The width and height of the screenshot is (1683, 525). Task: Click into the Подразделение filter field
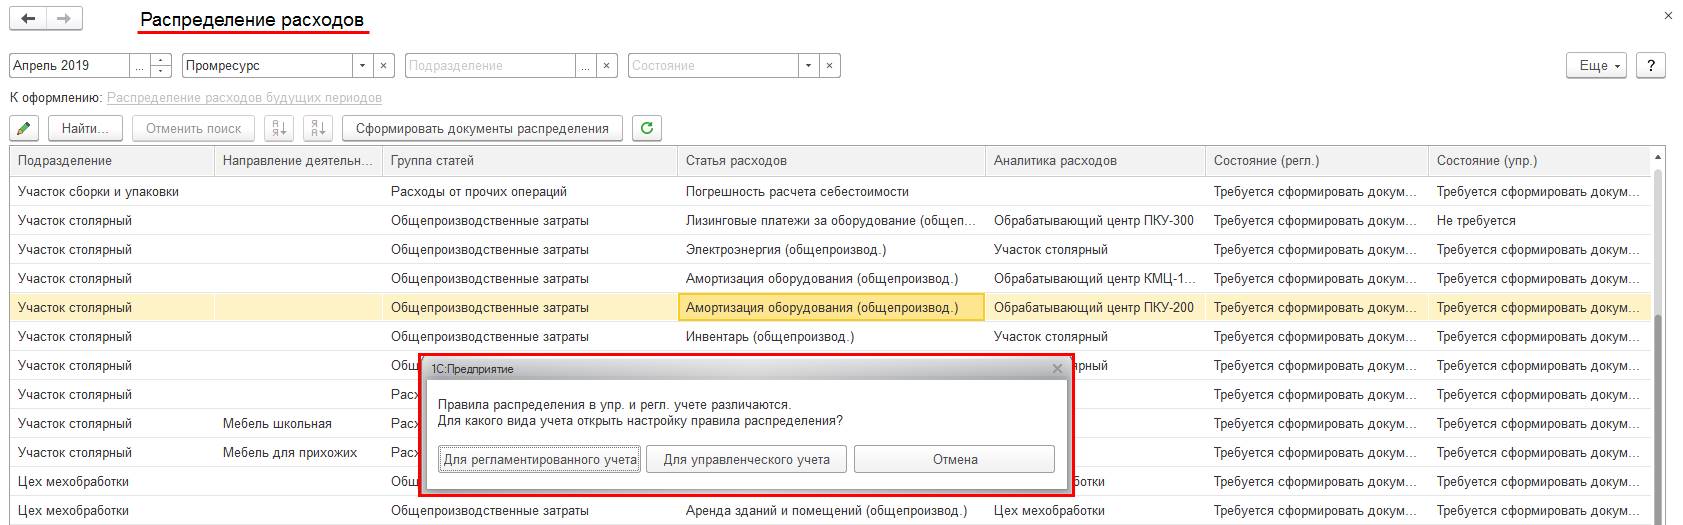(490, 66)
